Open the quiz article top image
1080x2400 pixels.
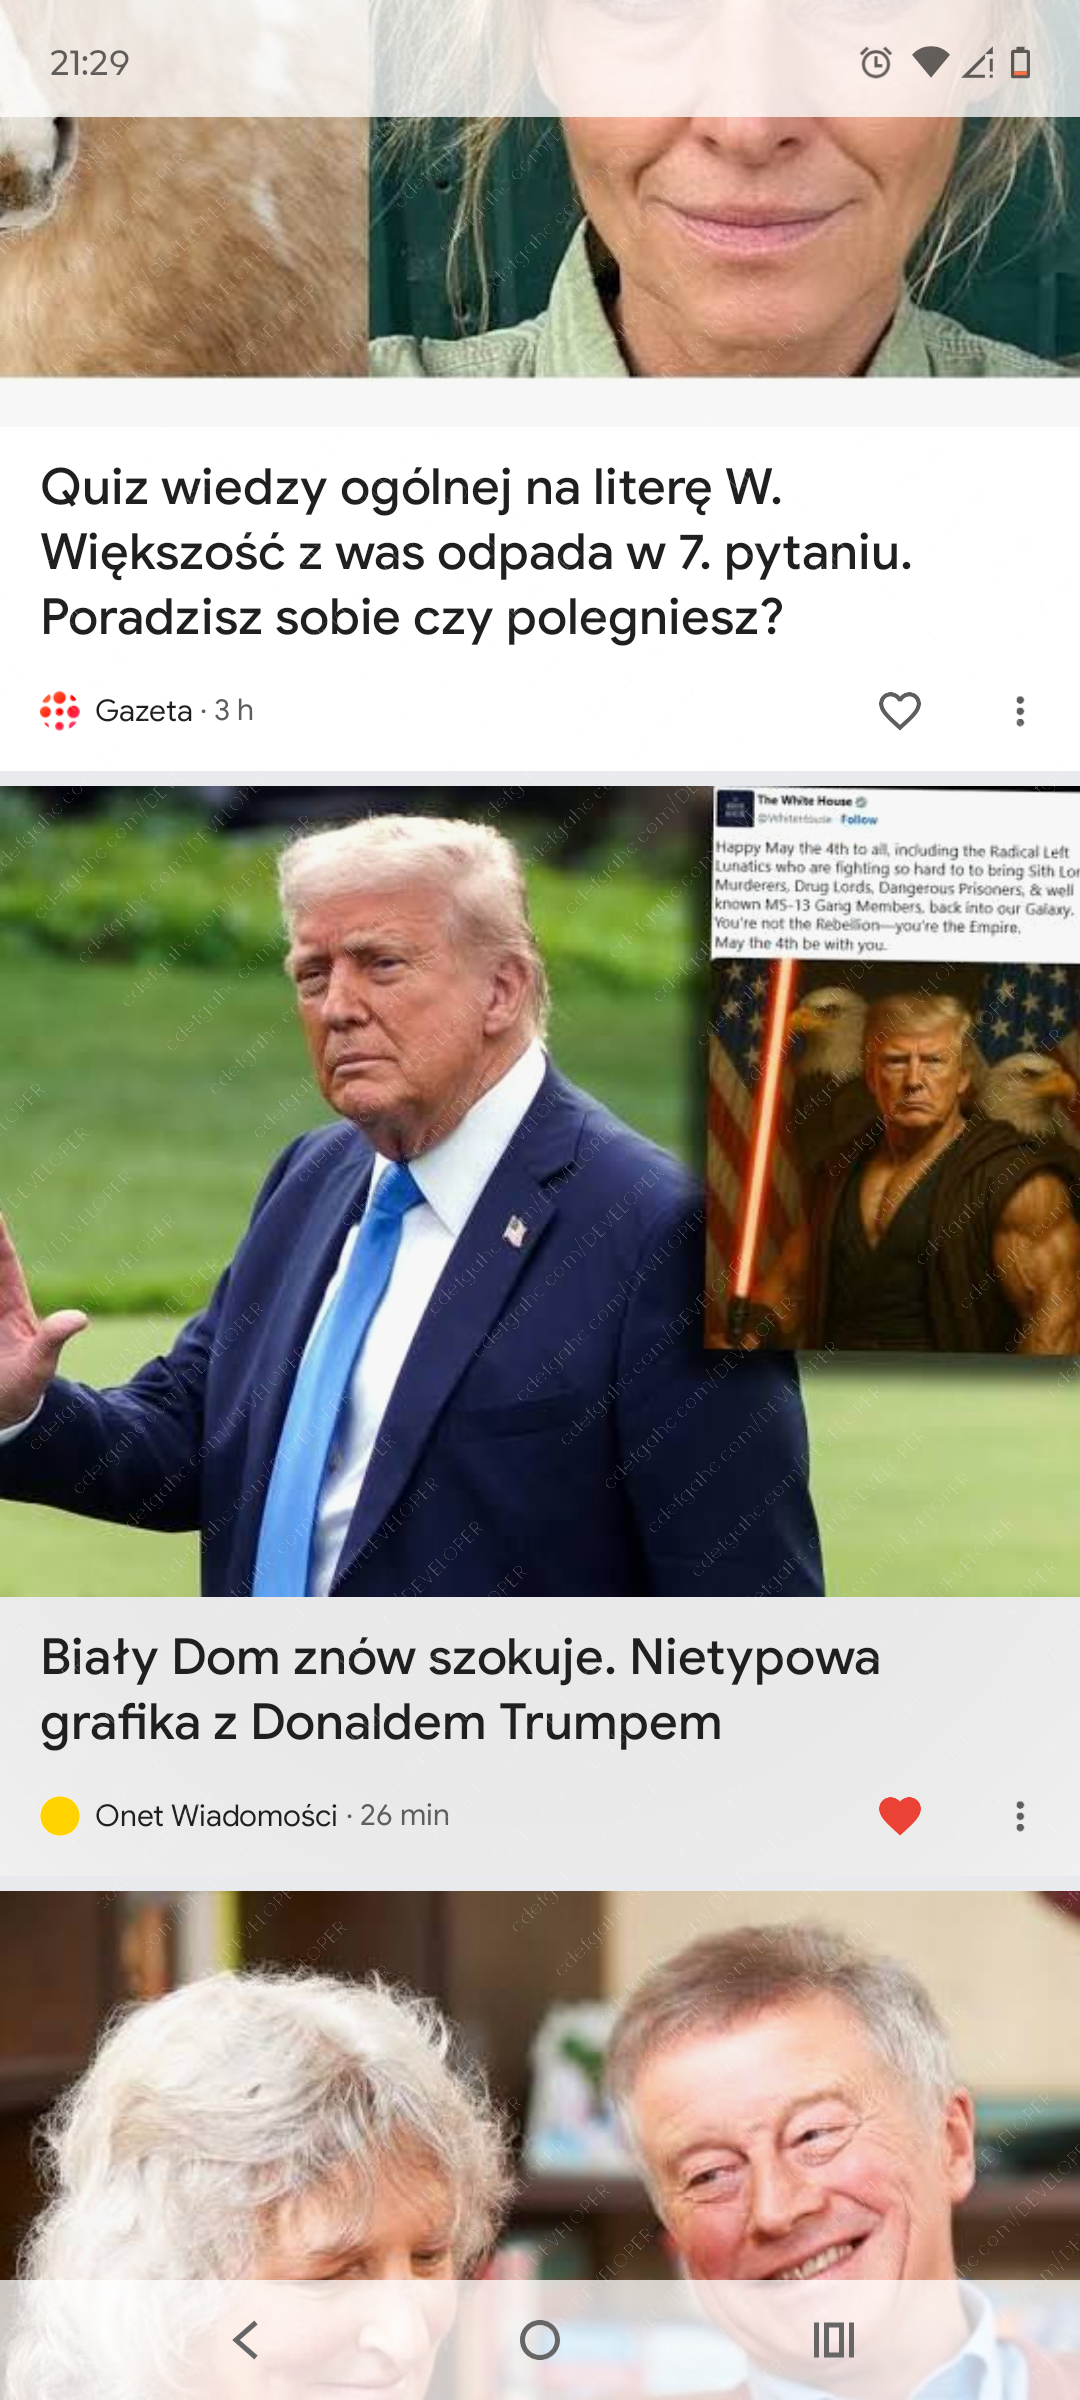coord(540,188)
